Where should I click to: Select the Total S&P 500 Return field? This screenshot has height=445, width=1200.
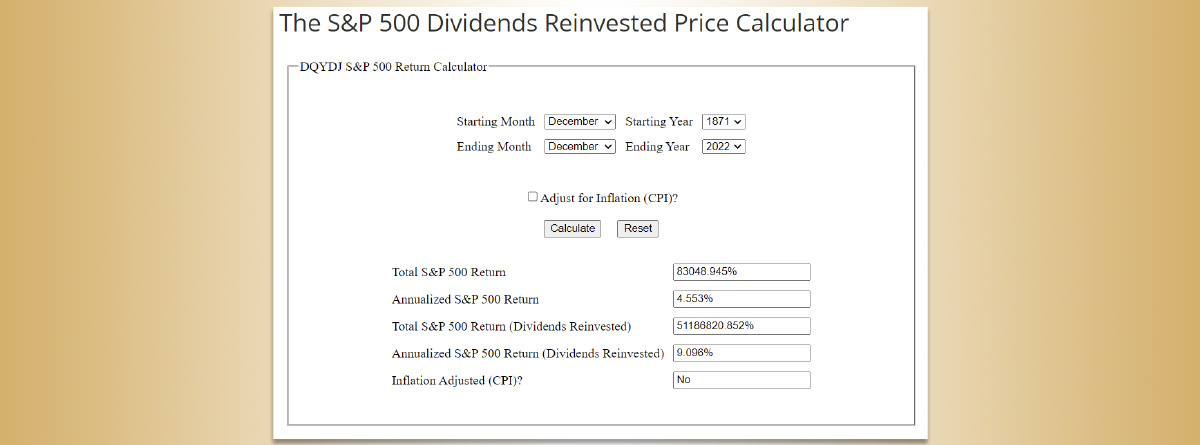[x=742, y=272]
